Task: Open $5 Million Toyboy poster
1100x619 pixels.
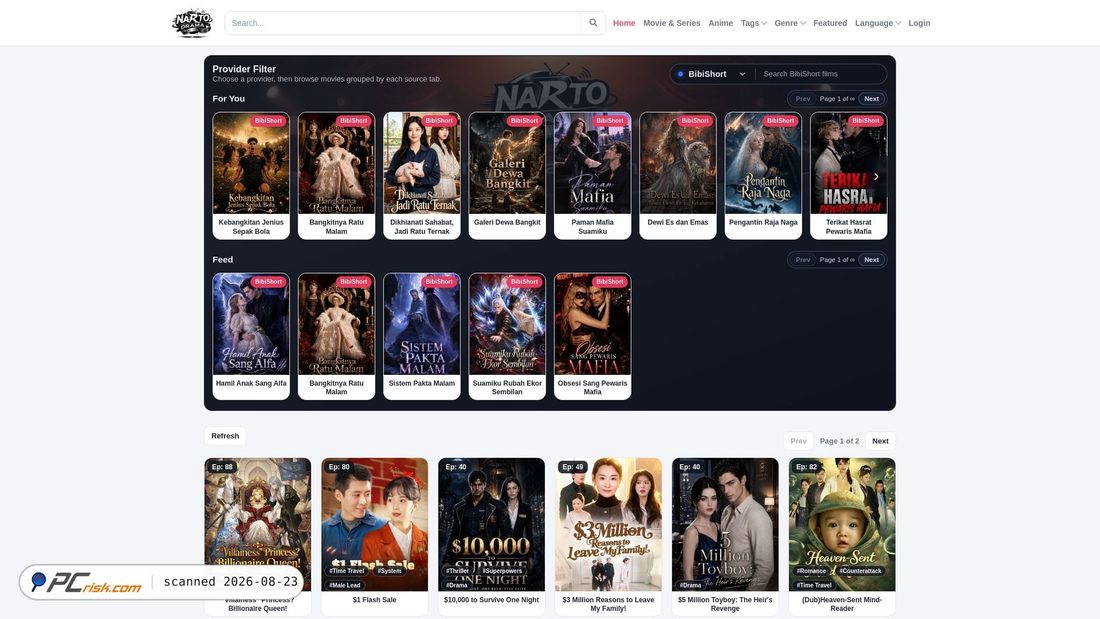Action: click(725, 524)
